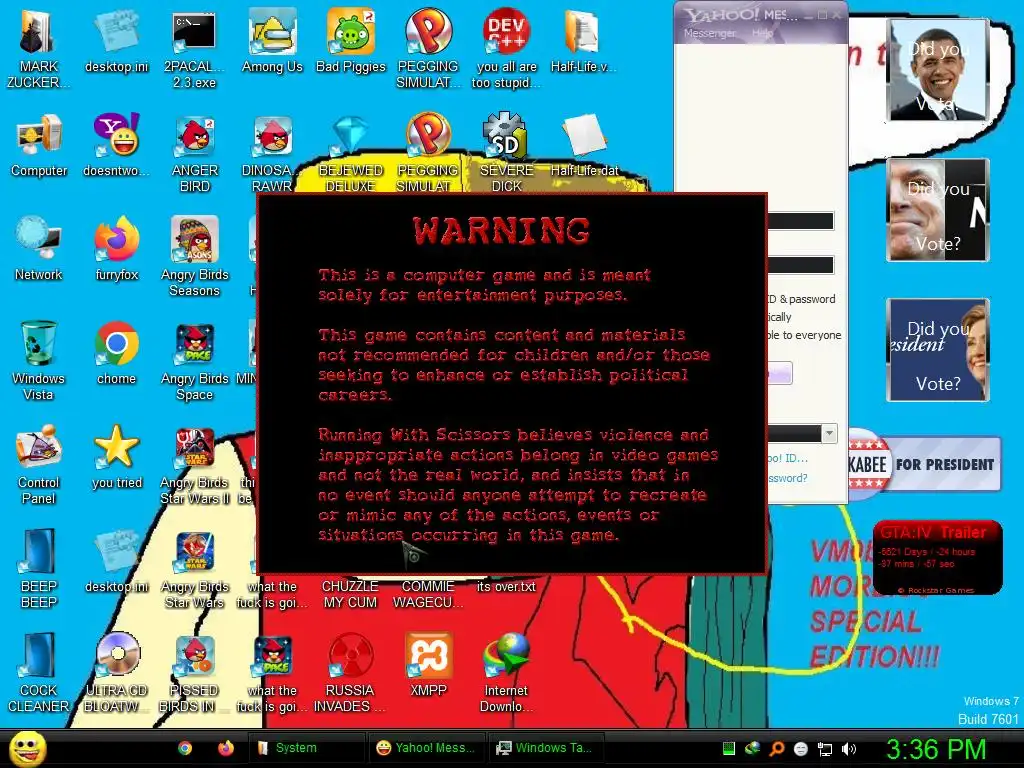Click the magnifier tray icon

point(777,748)
